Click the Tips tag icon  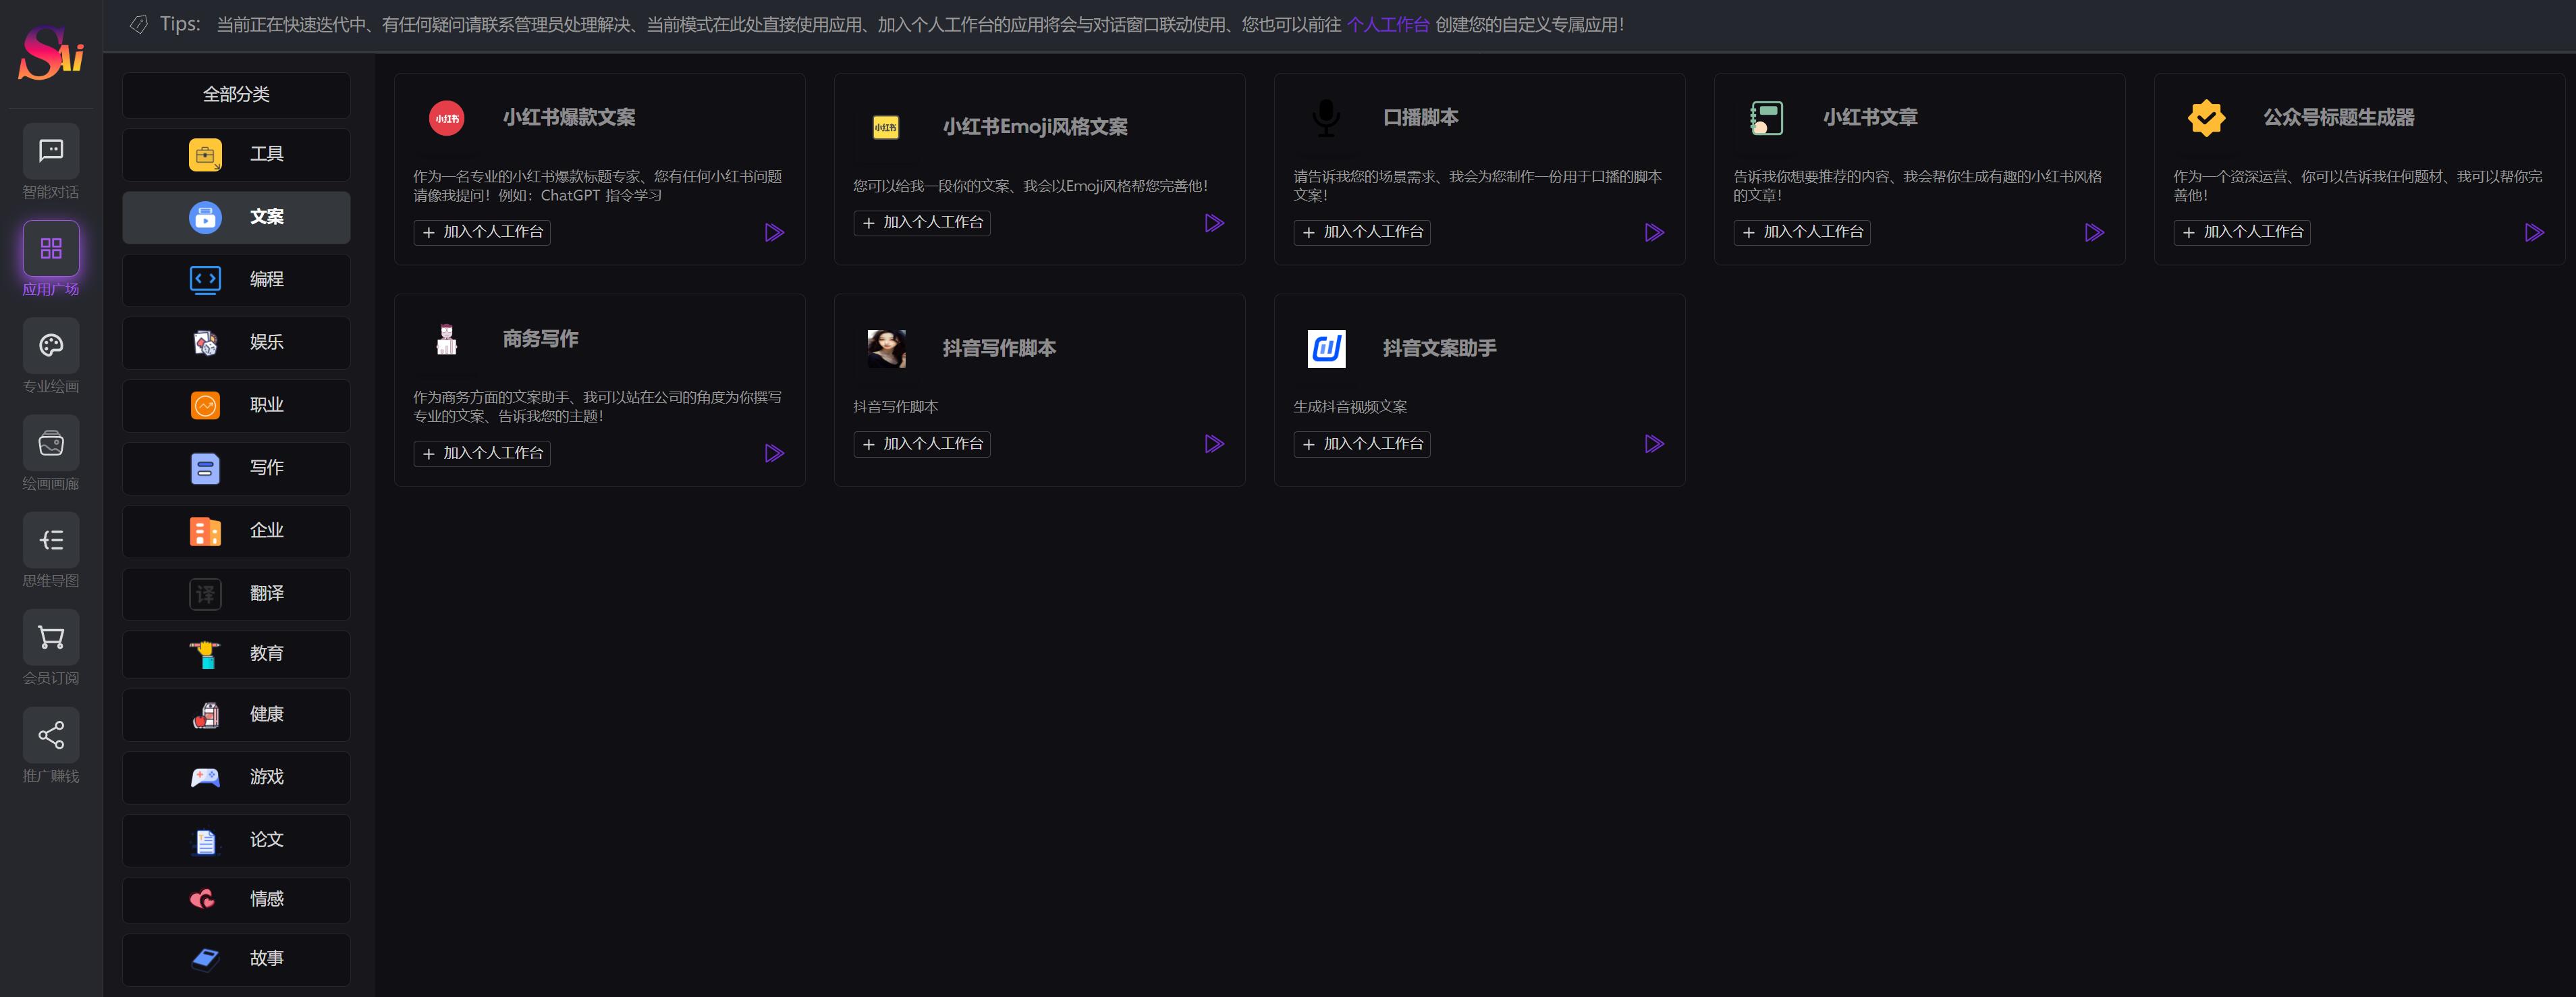tap(139, 25)
